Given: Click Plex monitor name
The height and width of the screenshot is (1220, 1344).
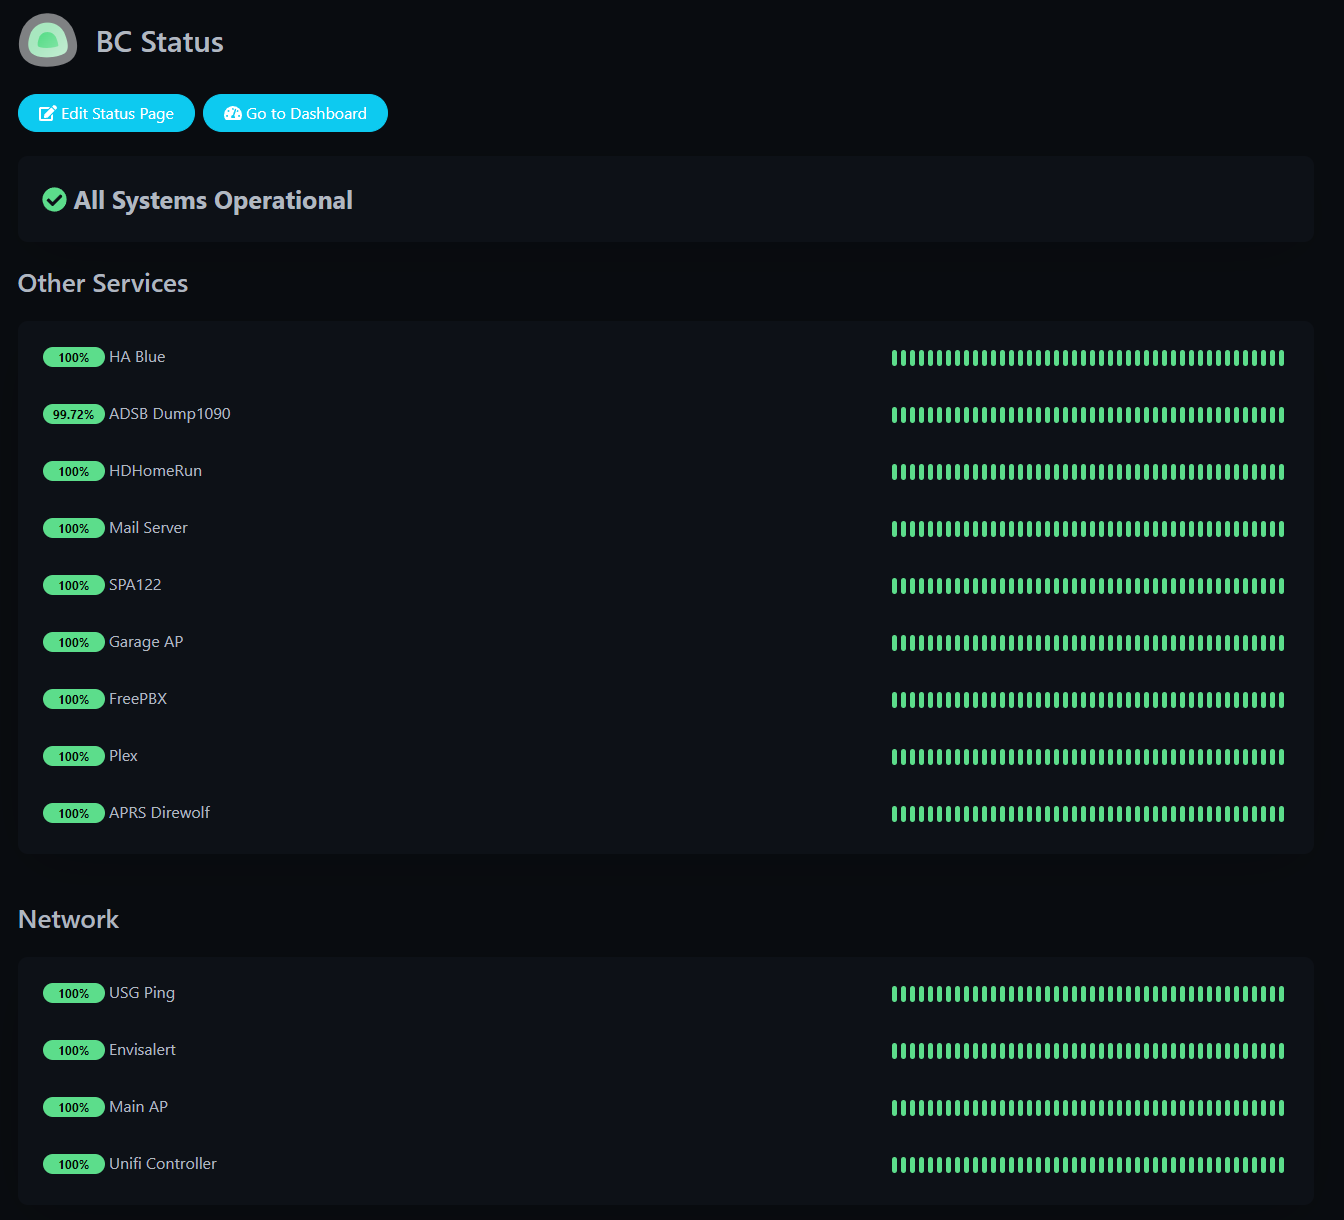Looking at the screenshot, I should click(123, 756).
